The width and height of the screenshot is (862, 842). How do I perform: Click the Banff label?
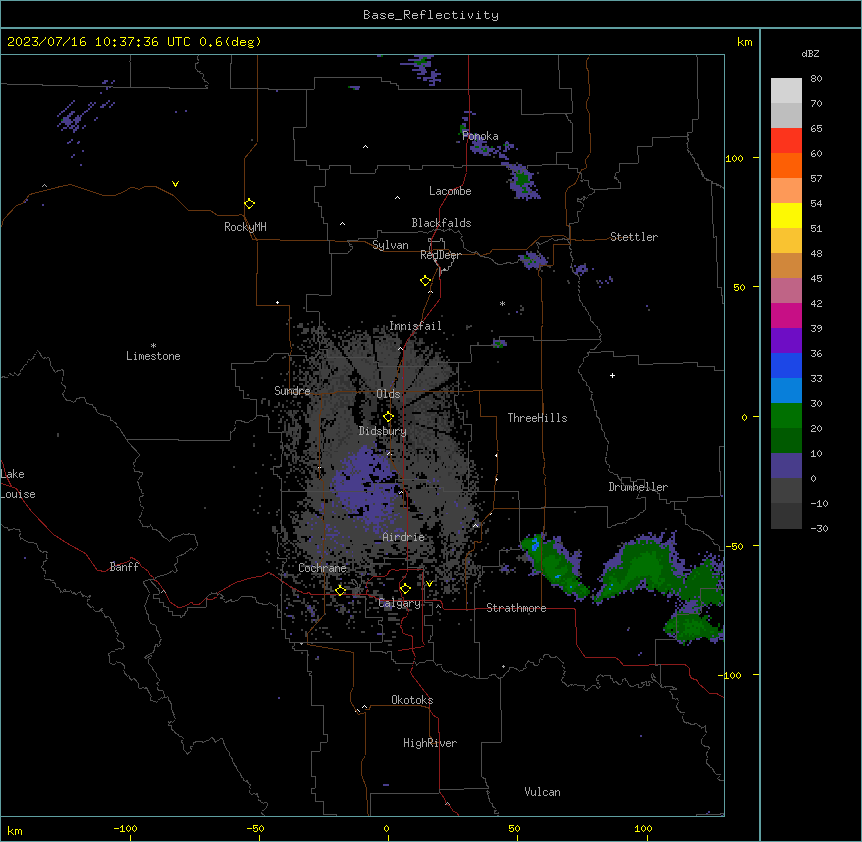click(124, 567)
